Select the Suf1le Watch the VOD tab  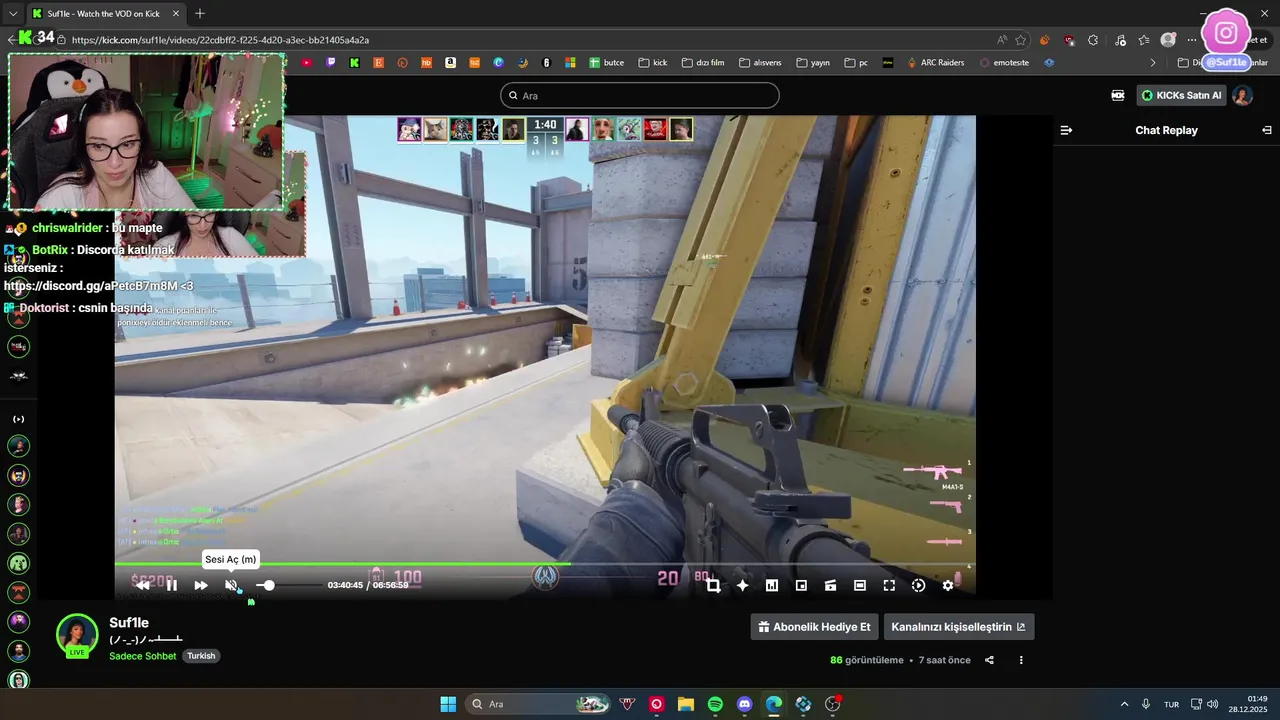point(106,14)
